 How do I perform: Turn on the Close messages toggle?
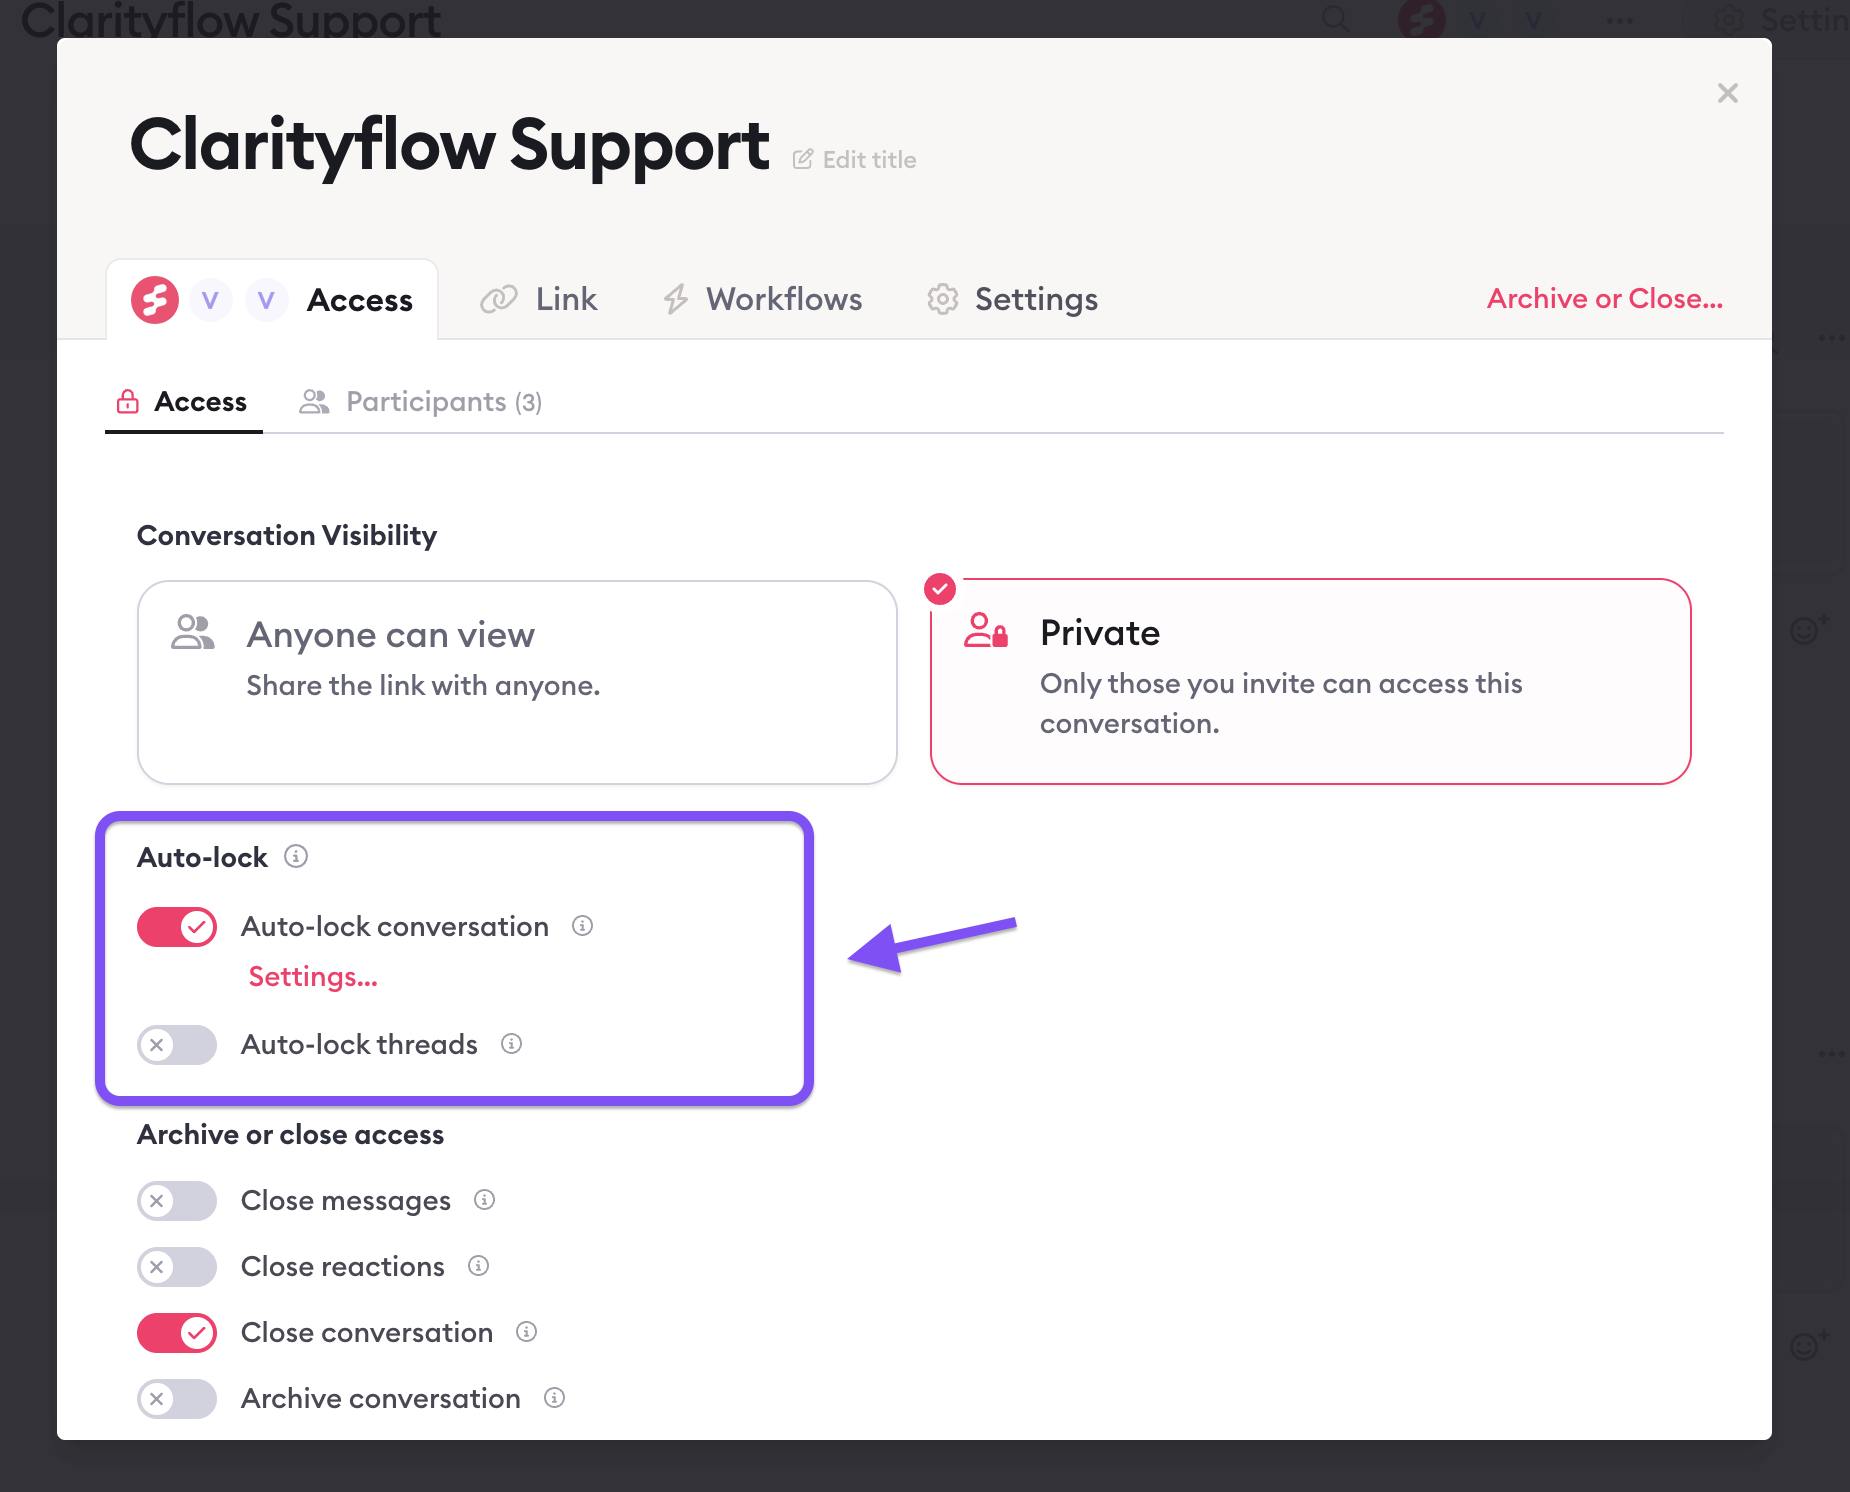(177, 1201)
